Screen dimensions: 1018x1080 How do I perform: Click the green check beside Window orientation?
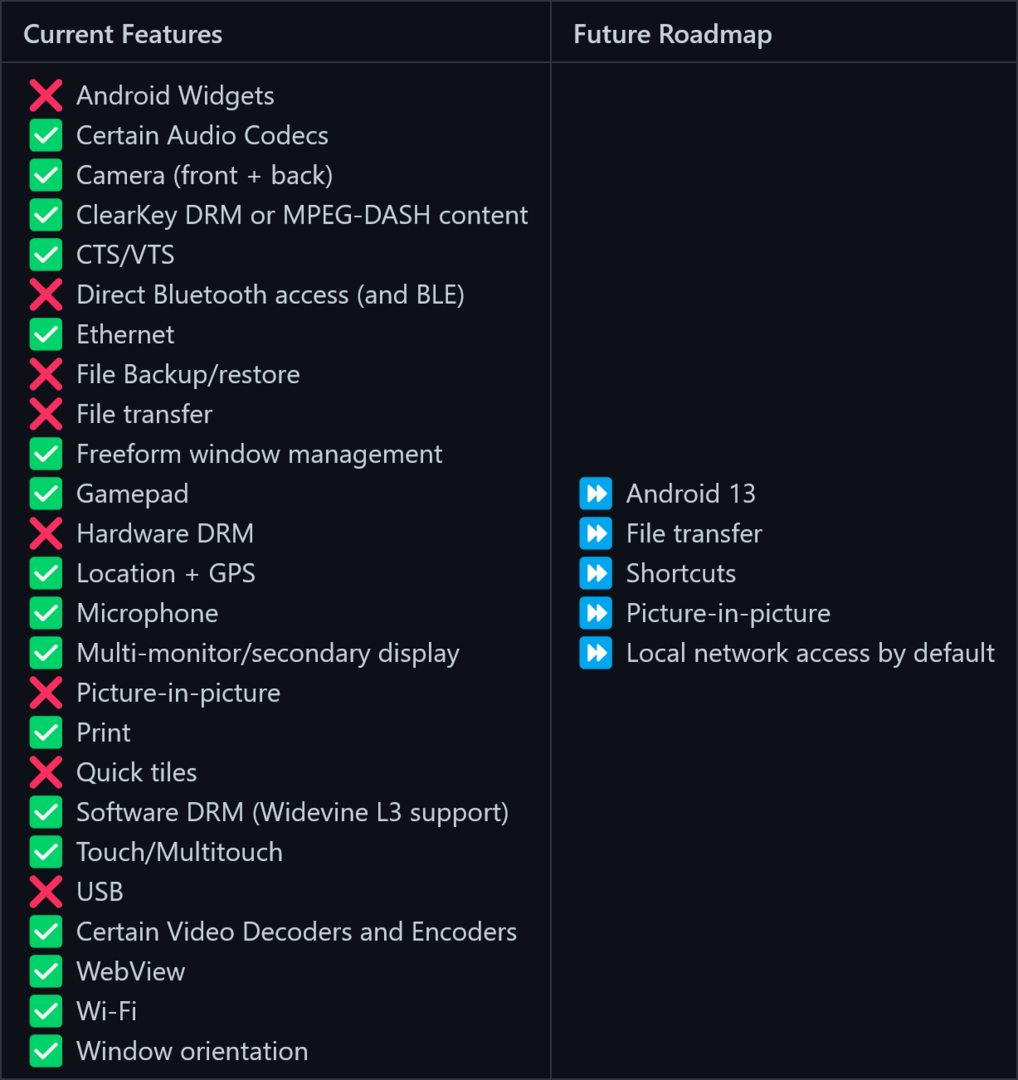point(46,1052)
